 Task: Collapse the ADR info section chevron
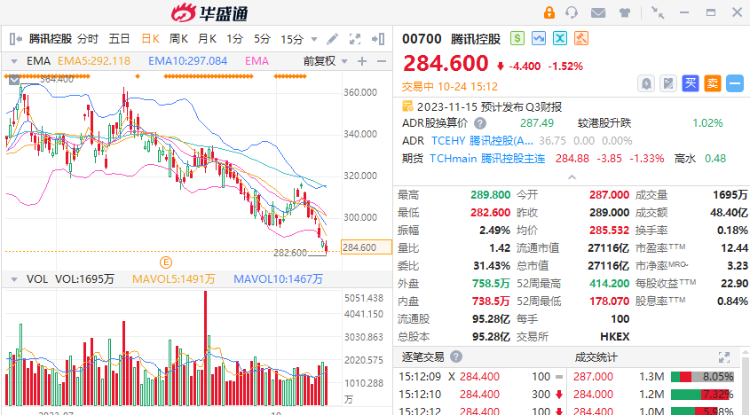572,177
